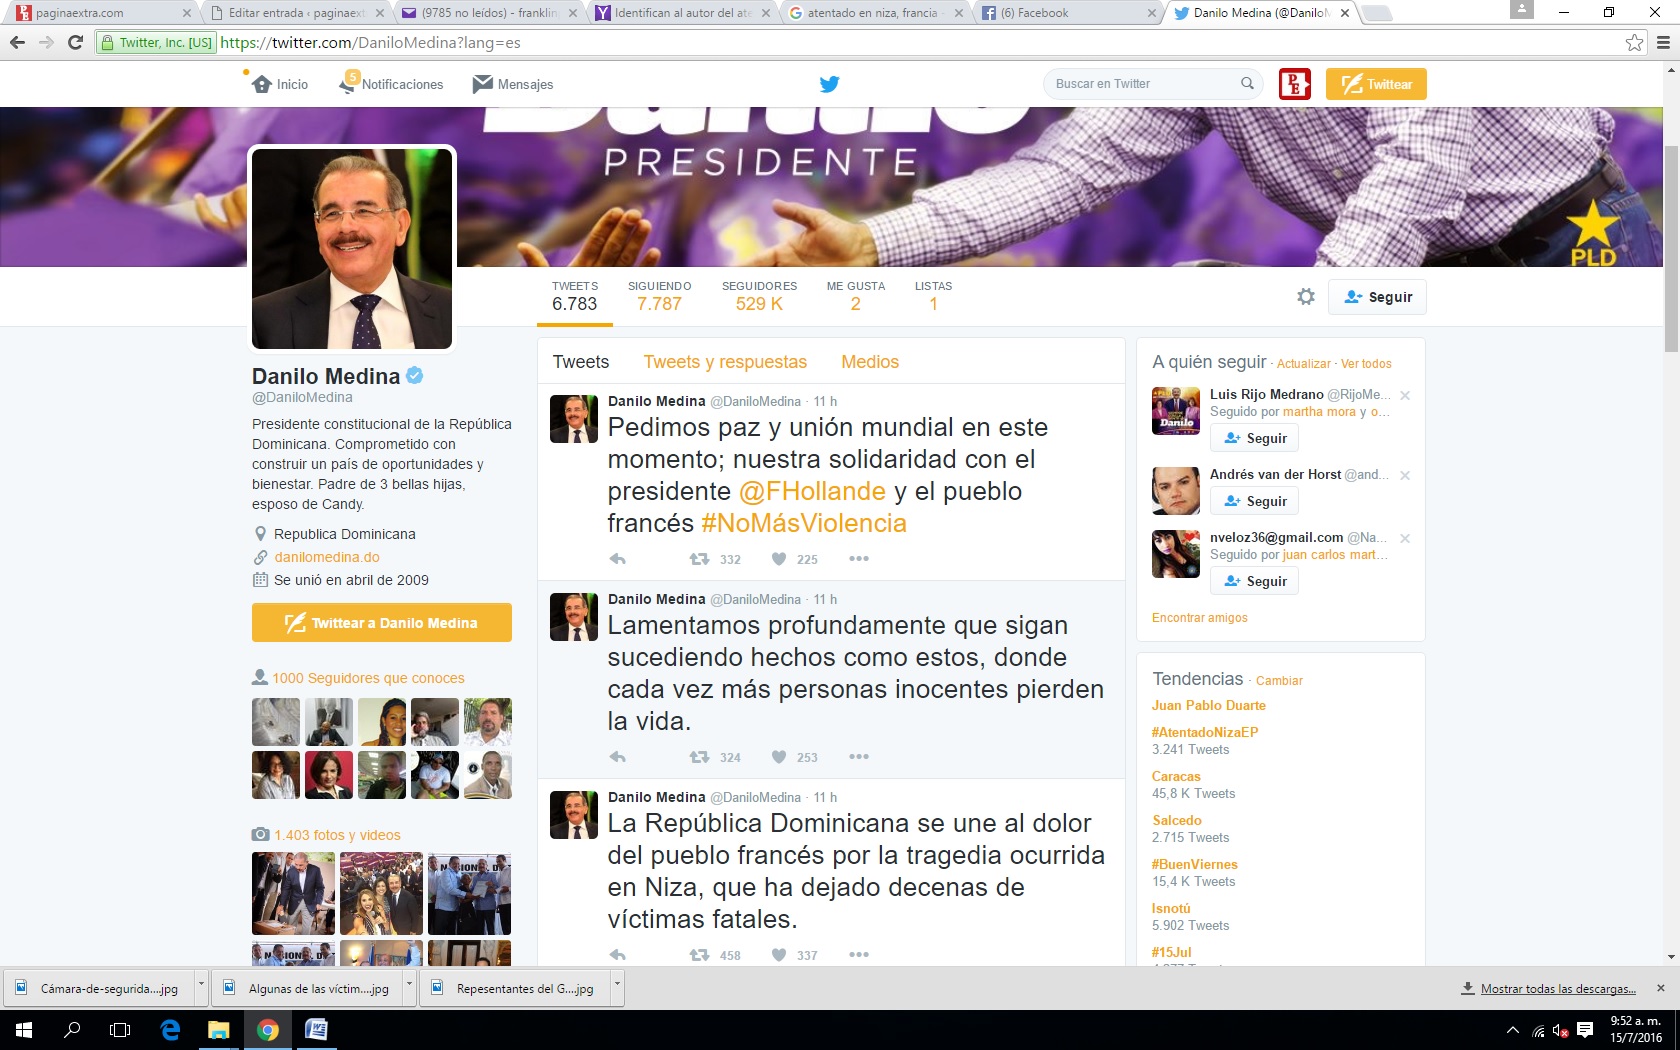Click Twittear a Danilo Medina button
Image resolution: width=1680 pixels, height=1050 pixels.
pos(382,623)
